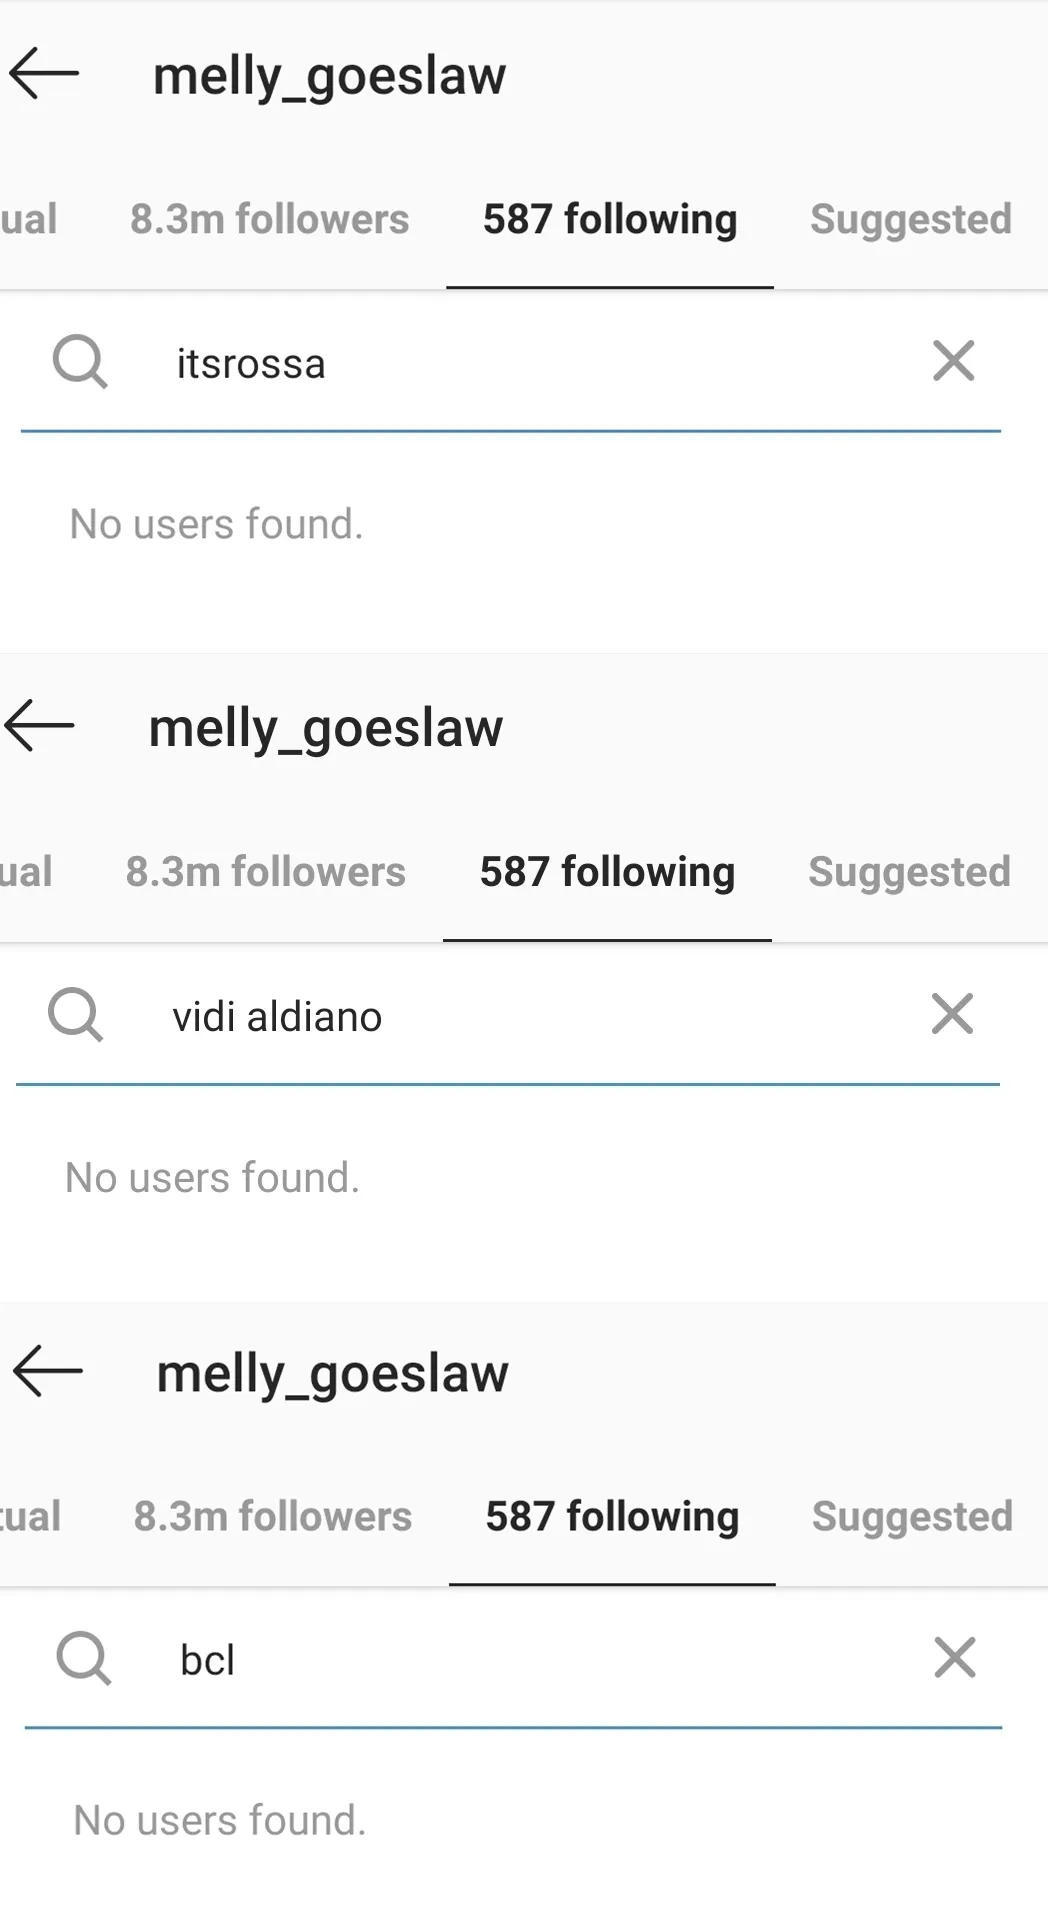Screen dimensions: 1048x1931
Task: Click the No users found message in middle section
Action: [212, 1178]
